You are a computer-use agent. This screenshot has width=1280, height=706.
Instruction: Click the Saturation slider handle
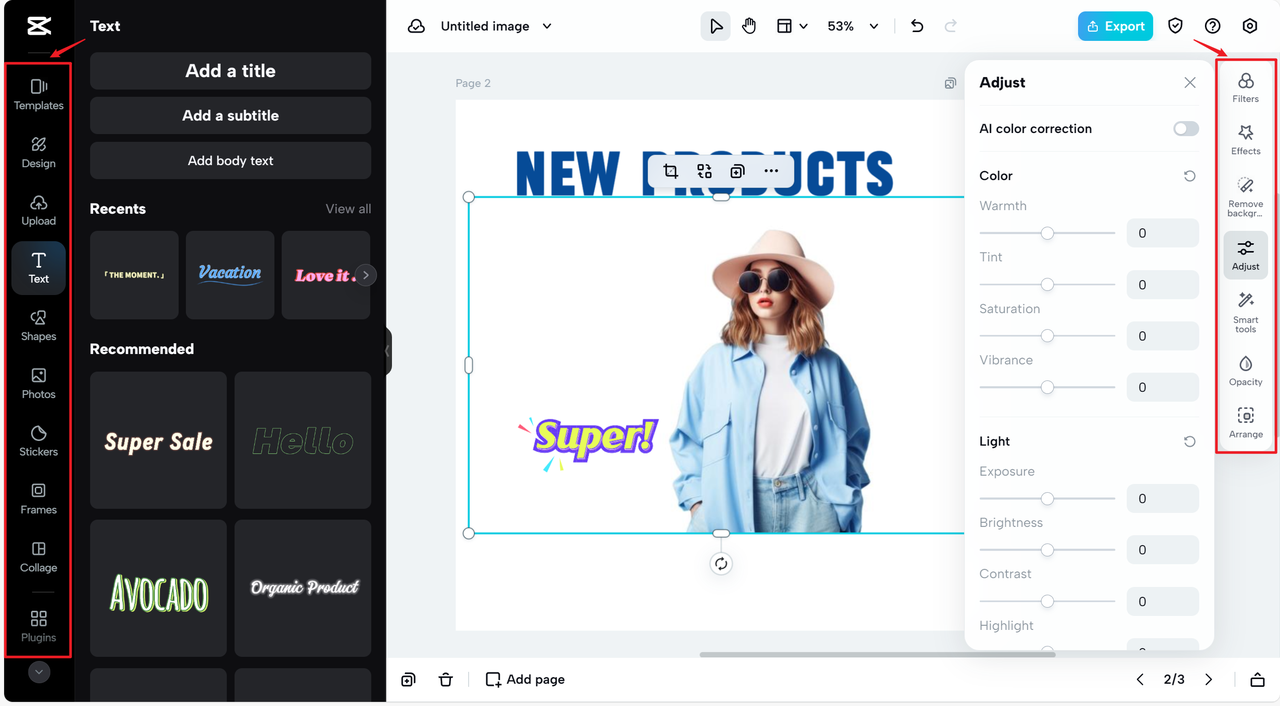pyautogui.click(x=1047, y=336)
